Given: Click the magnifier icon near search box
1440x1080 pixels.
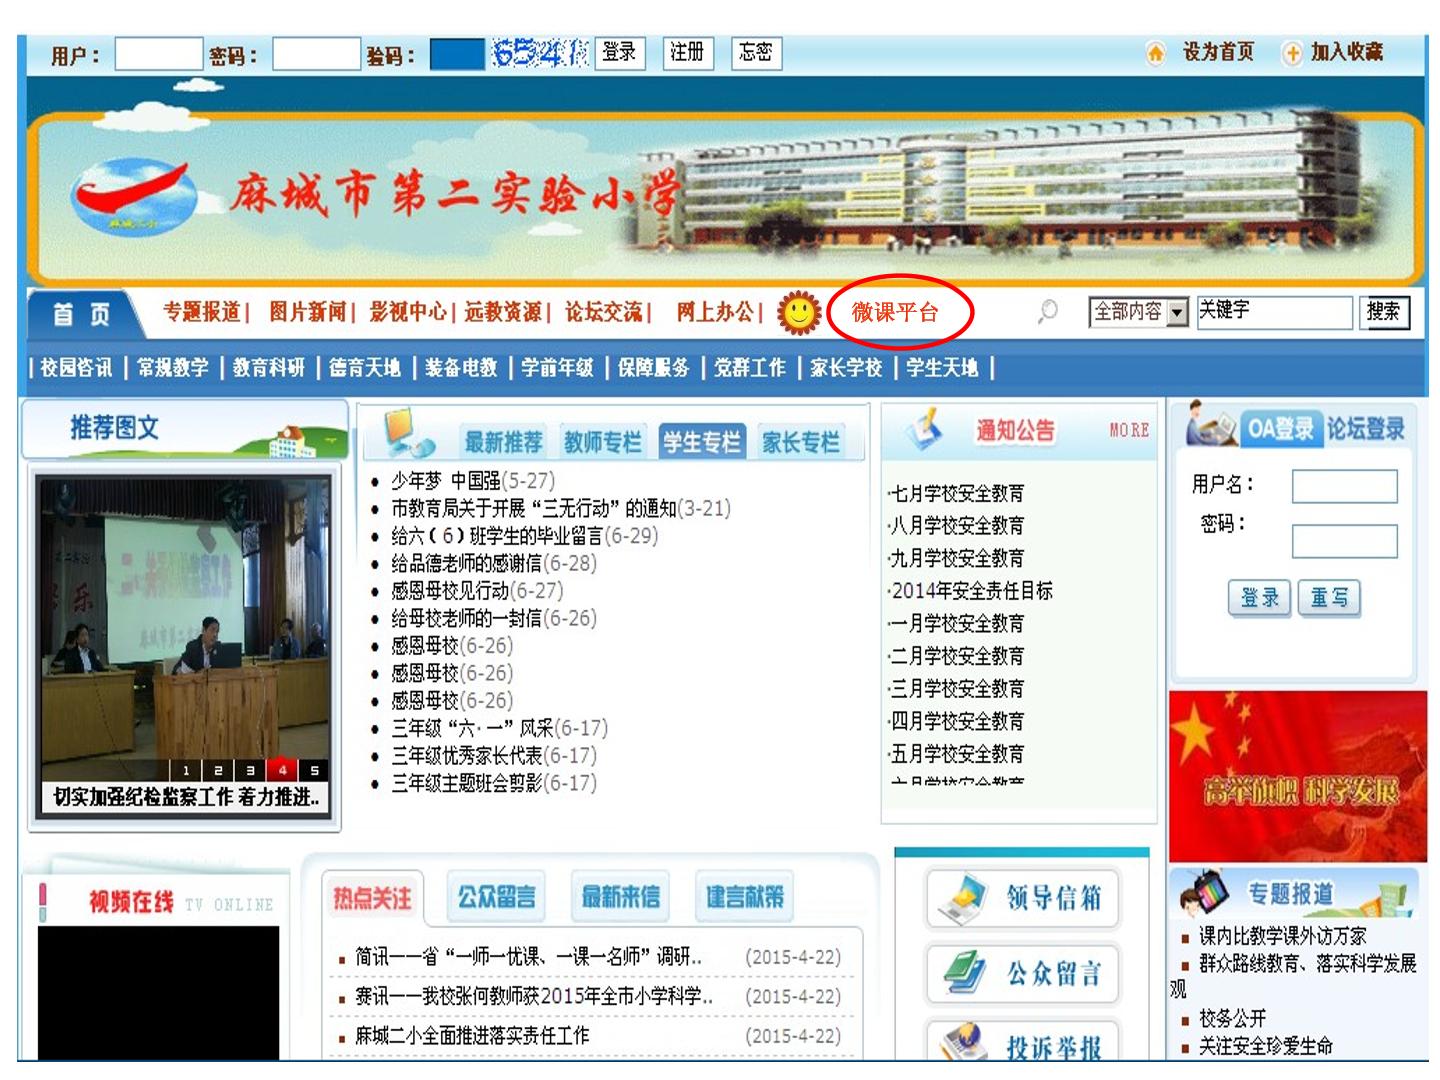Looking at the screenshot, I should click(x=1047, y=312).
